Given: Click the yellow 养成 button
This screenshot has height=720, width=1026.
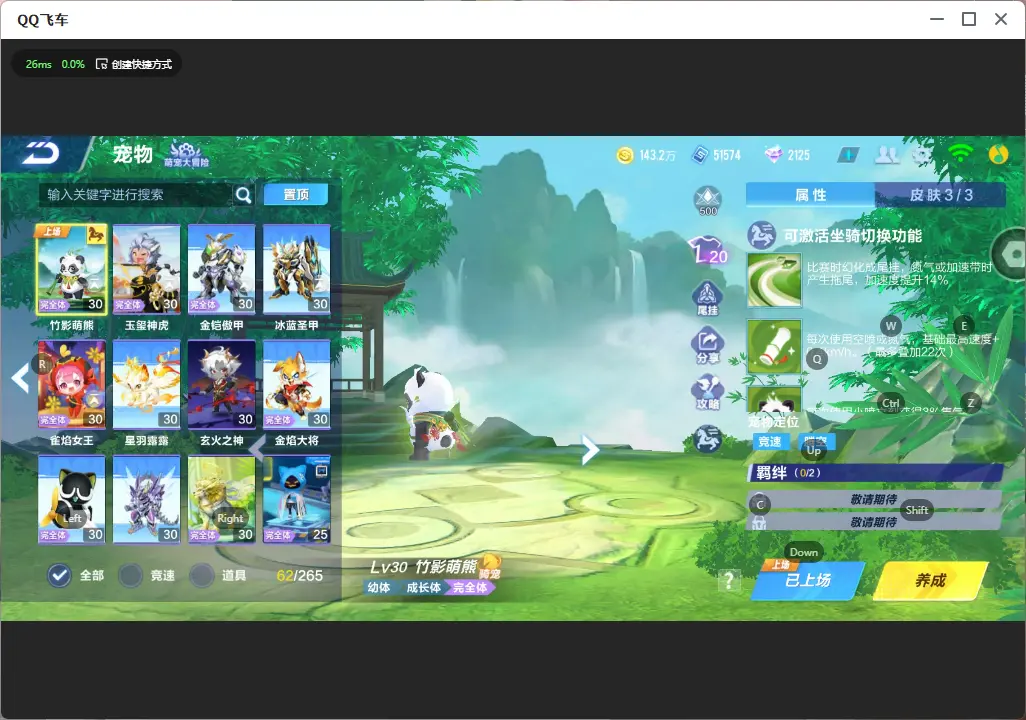Looking at the screenshot, I should pyautogui.click(x=930, y=580).
